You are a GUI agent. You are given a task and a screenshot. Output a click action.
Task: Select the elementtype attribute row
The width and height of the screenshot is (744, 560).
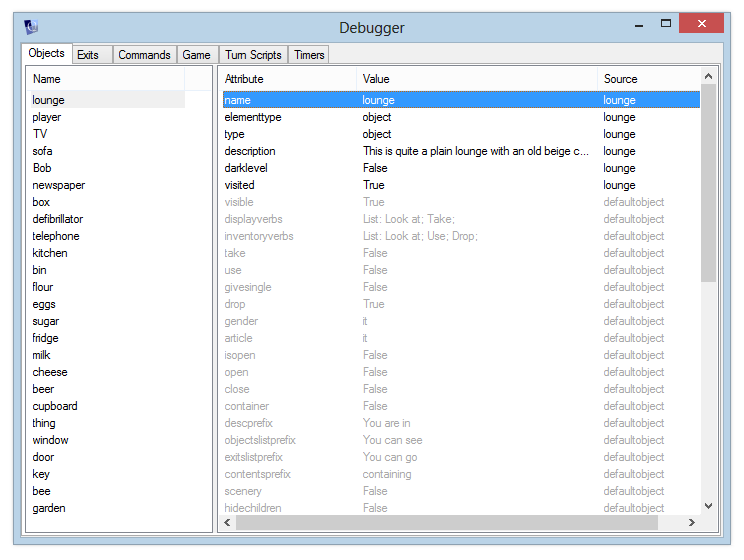pyautogui.click(x=461, y=117)
